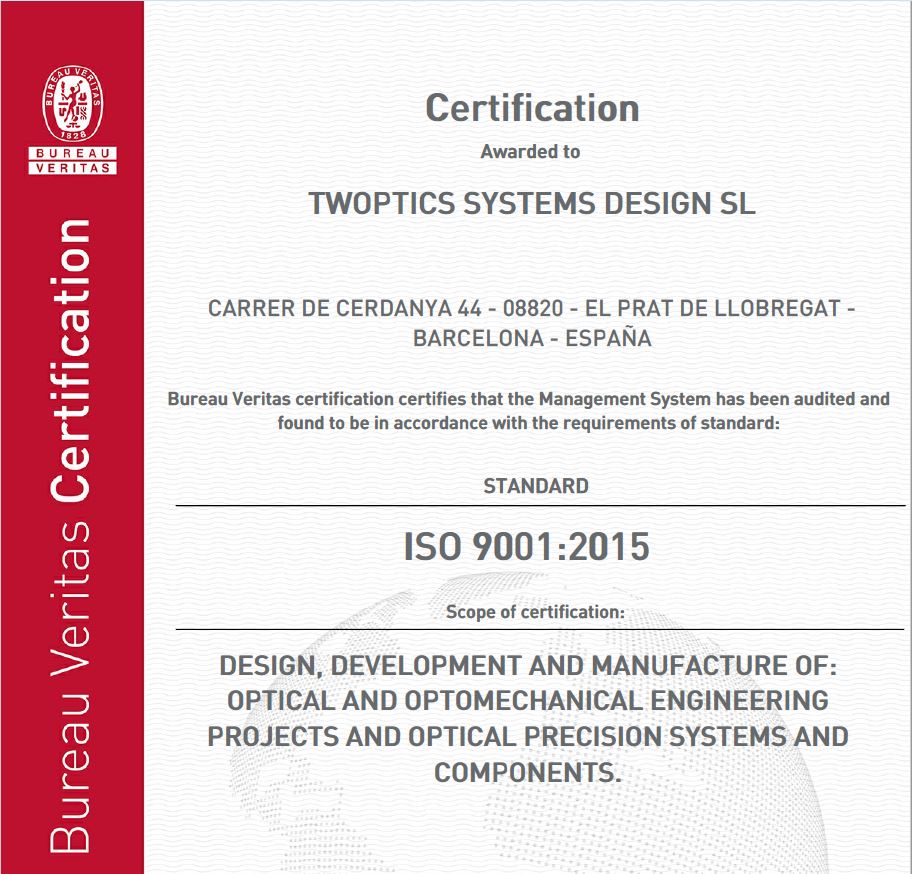912x874 pixels.
Task: Click the 'Awarded to' text
Action: point(530,152)
